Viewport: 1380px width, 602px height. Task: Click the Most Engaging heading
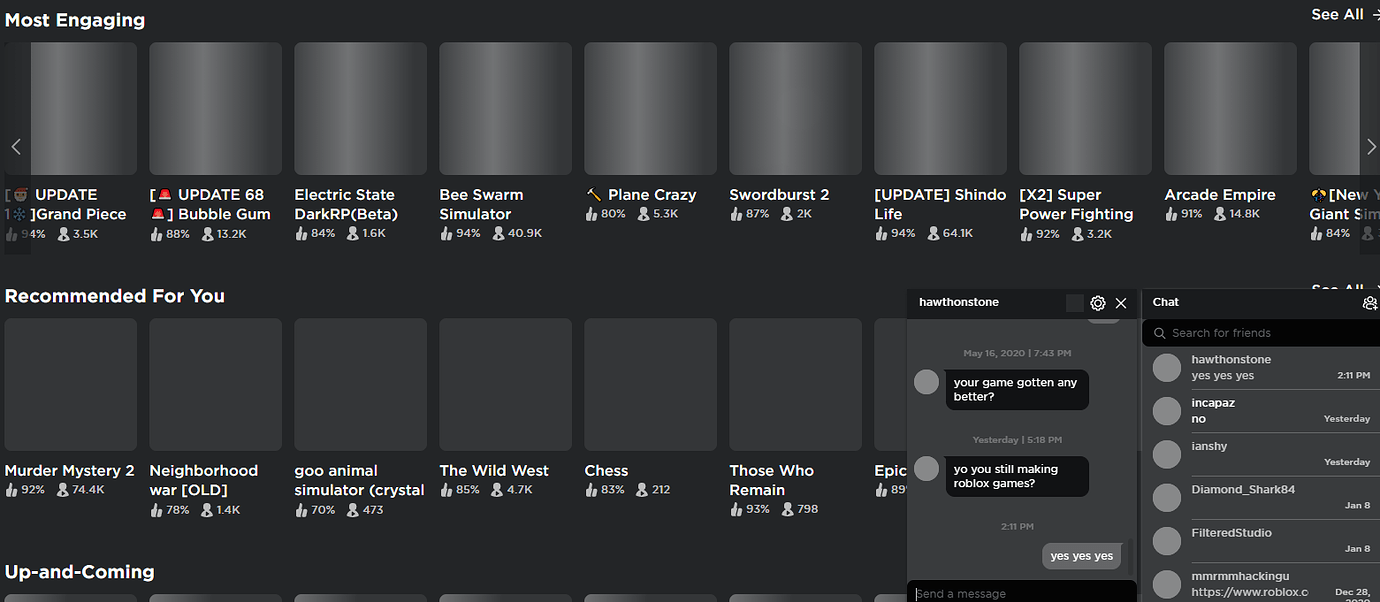pyautogui.click(x=75, y=20)
